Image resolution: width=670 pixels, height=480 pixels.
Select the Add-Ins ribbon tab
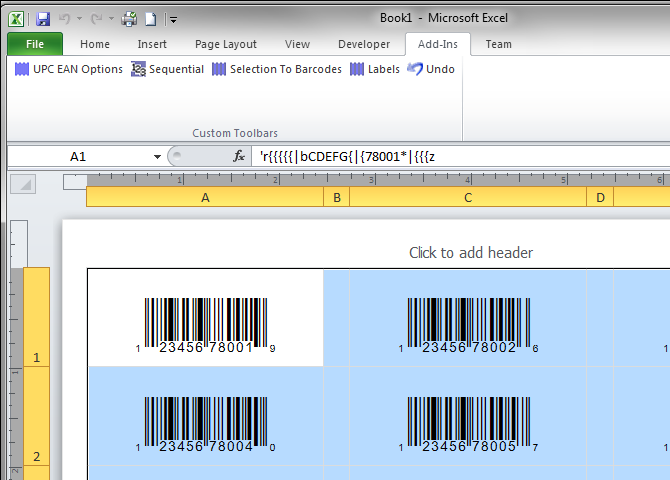pyautogui.click(x=438, y=44)
